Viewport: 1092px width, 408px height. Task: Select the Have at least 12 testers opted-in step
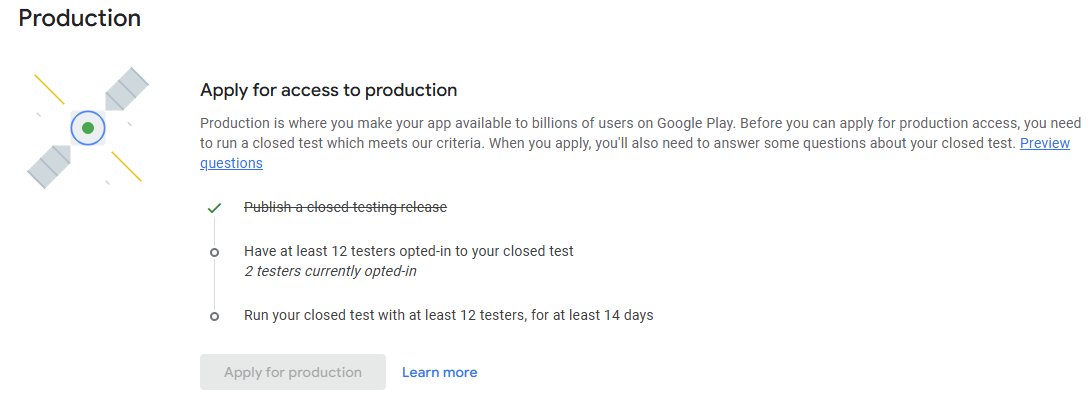coord(409,251)
